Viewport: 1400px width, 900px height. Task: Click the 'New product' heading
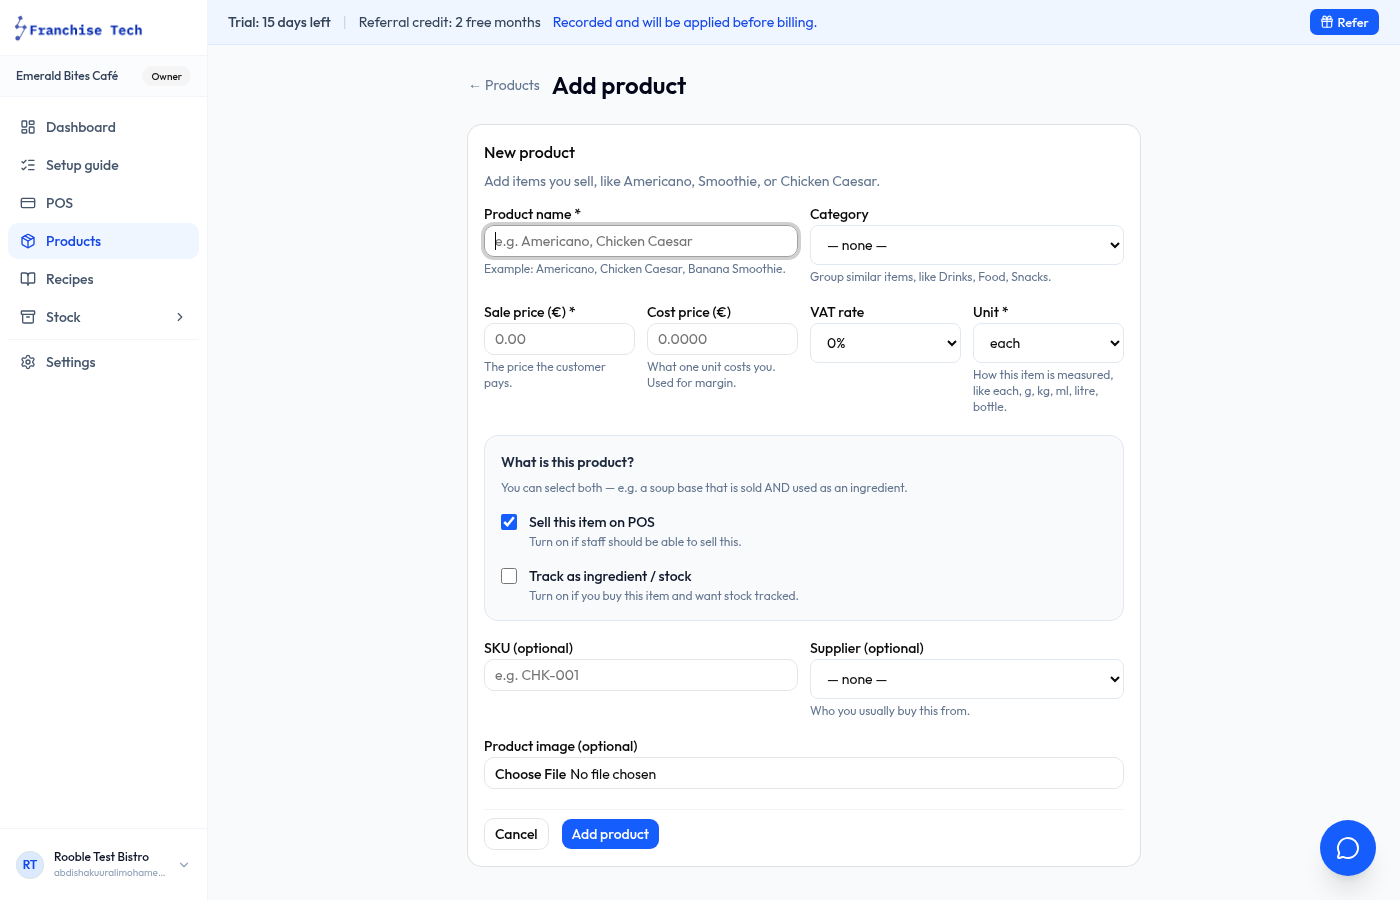[529, 152]
